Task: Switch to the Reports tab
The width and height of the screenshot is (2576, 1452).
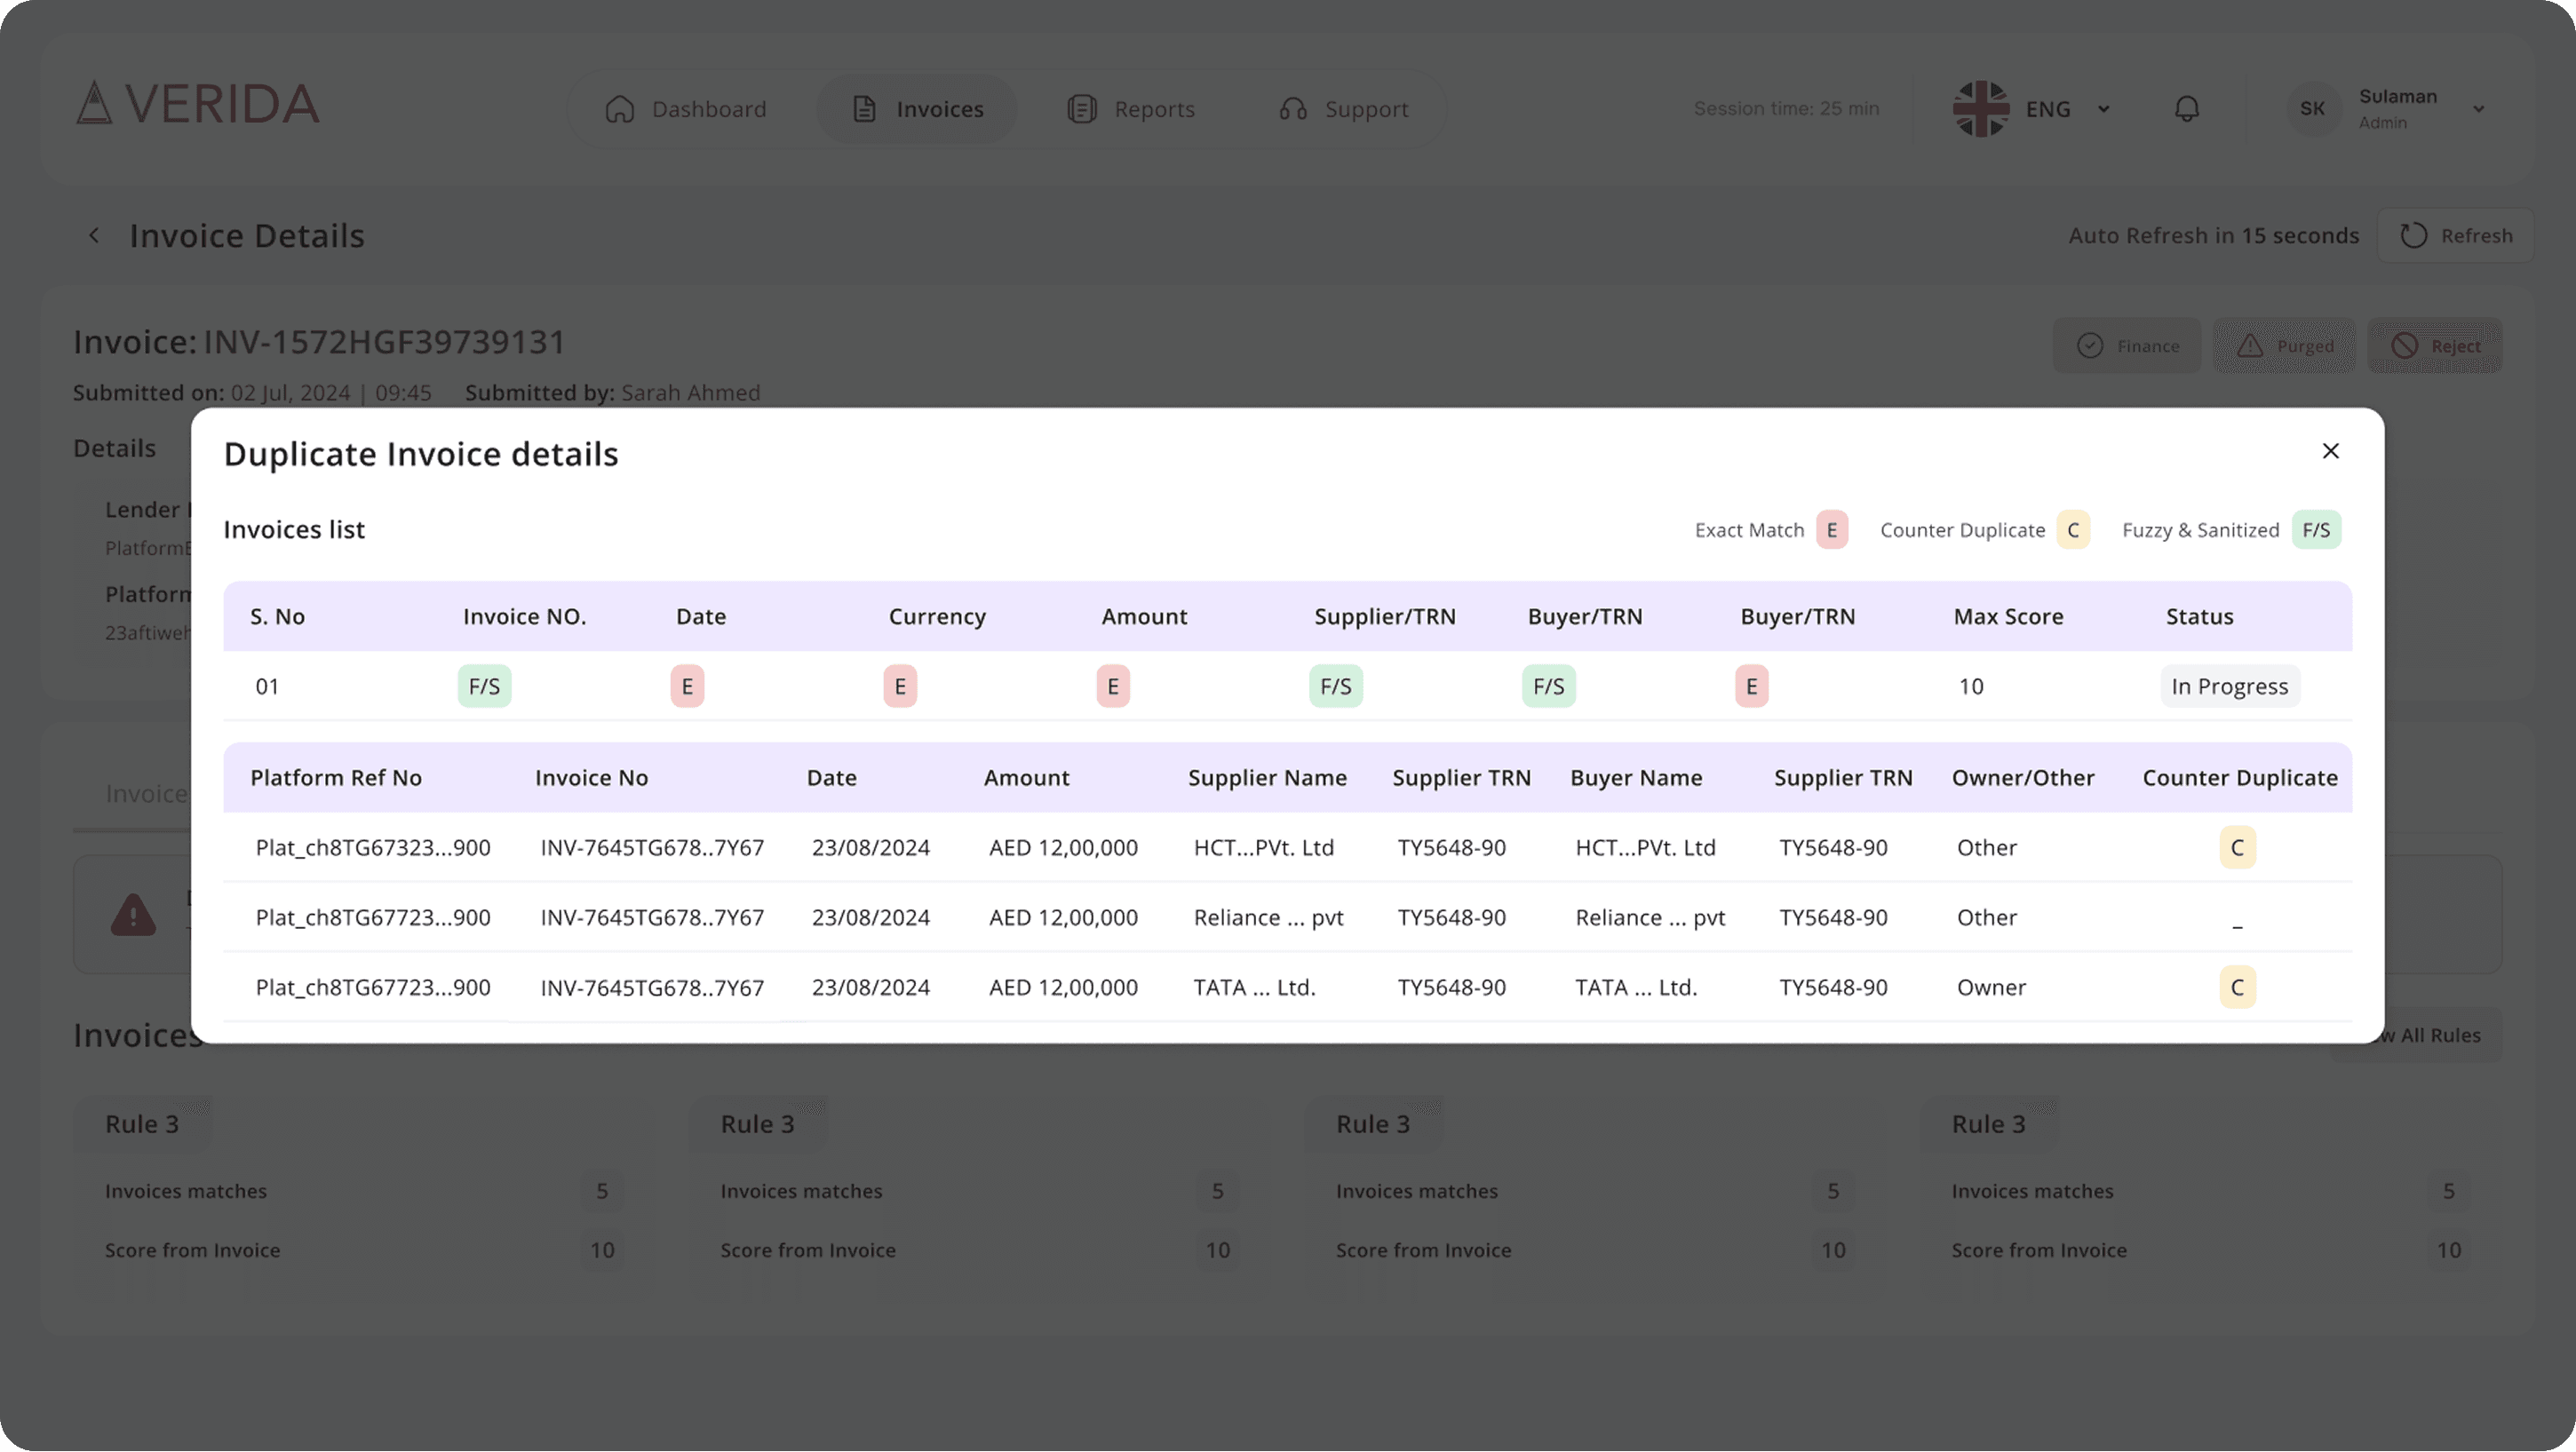Action: coord(1131,109)
